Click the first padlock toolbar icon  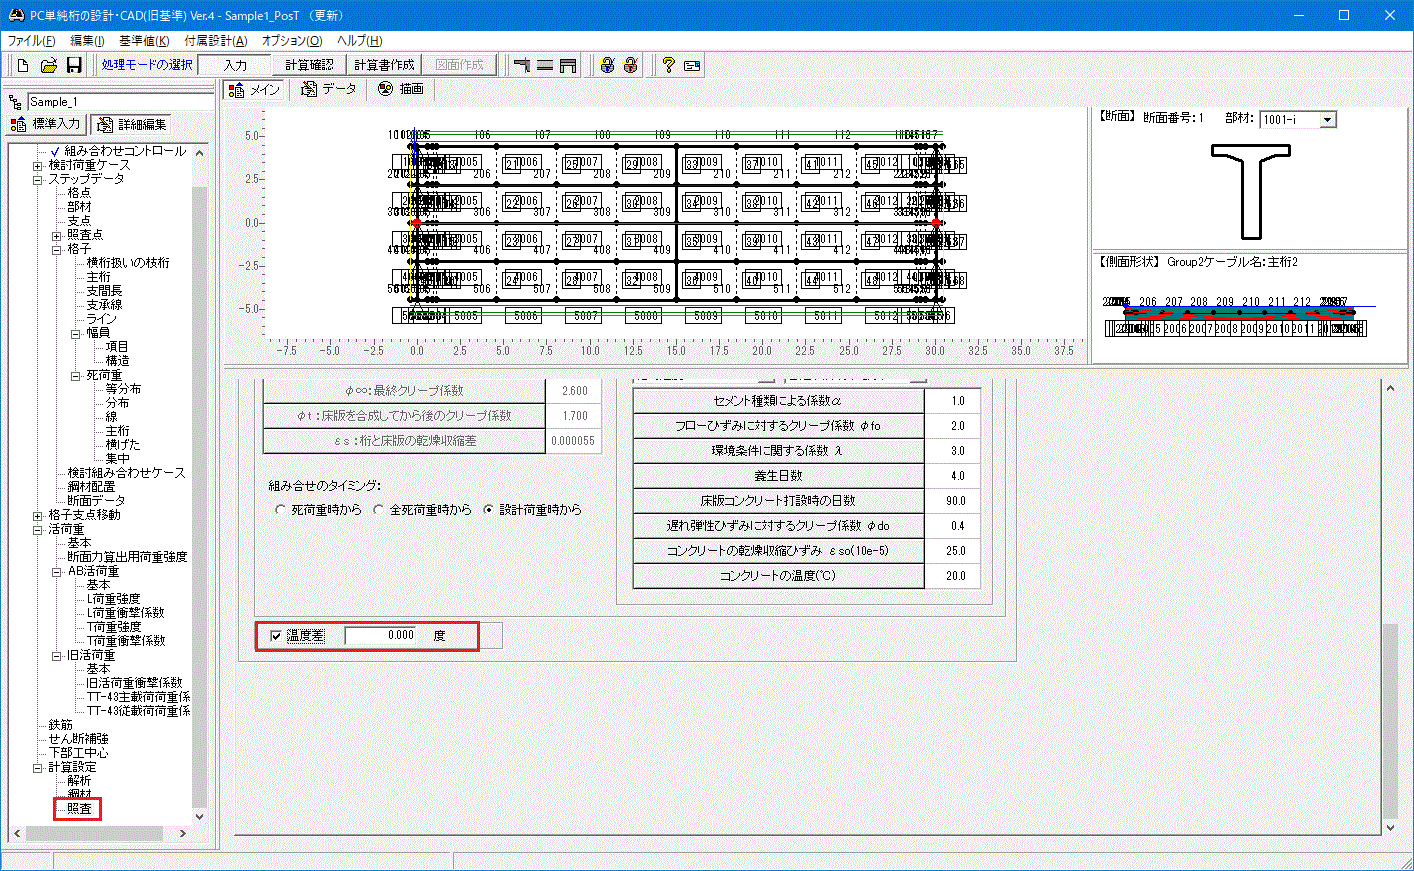(x=606, y=65)
